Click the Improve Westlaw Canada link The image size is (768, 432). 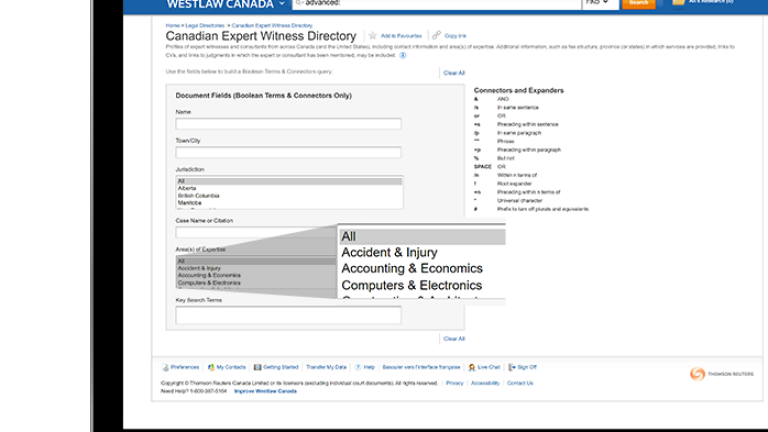pos(265,391)
